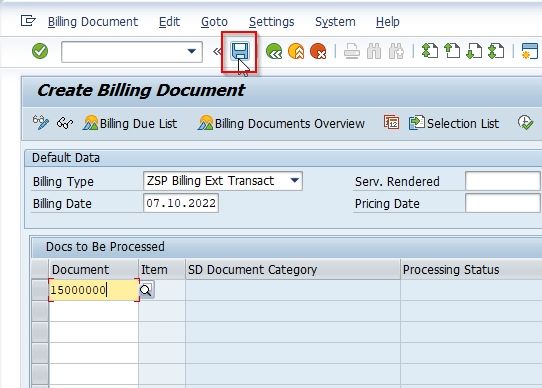542x388 pixels.
Task: Click the Save floppy disk icon
Action: click(x=240, y=52)
